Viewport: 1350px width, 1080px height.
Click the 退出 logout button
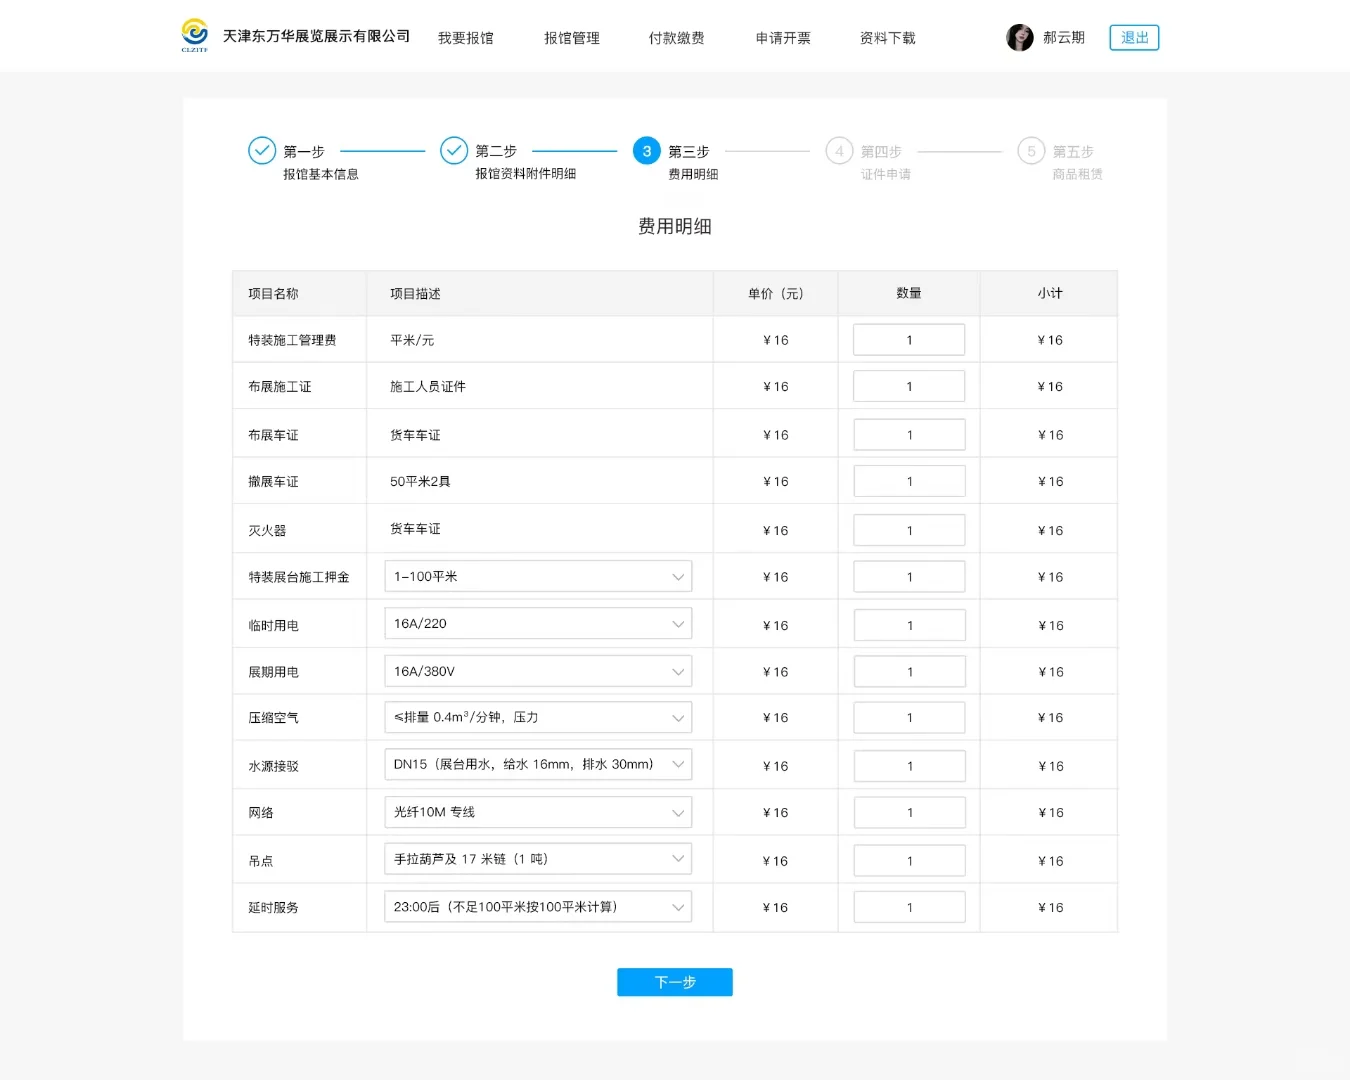tap(1133, 37)
